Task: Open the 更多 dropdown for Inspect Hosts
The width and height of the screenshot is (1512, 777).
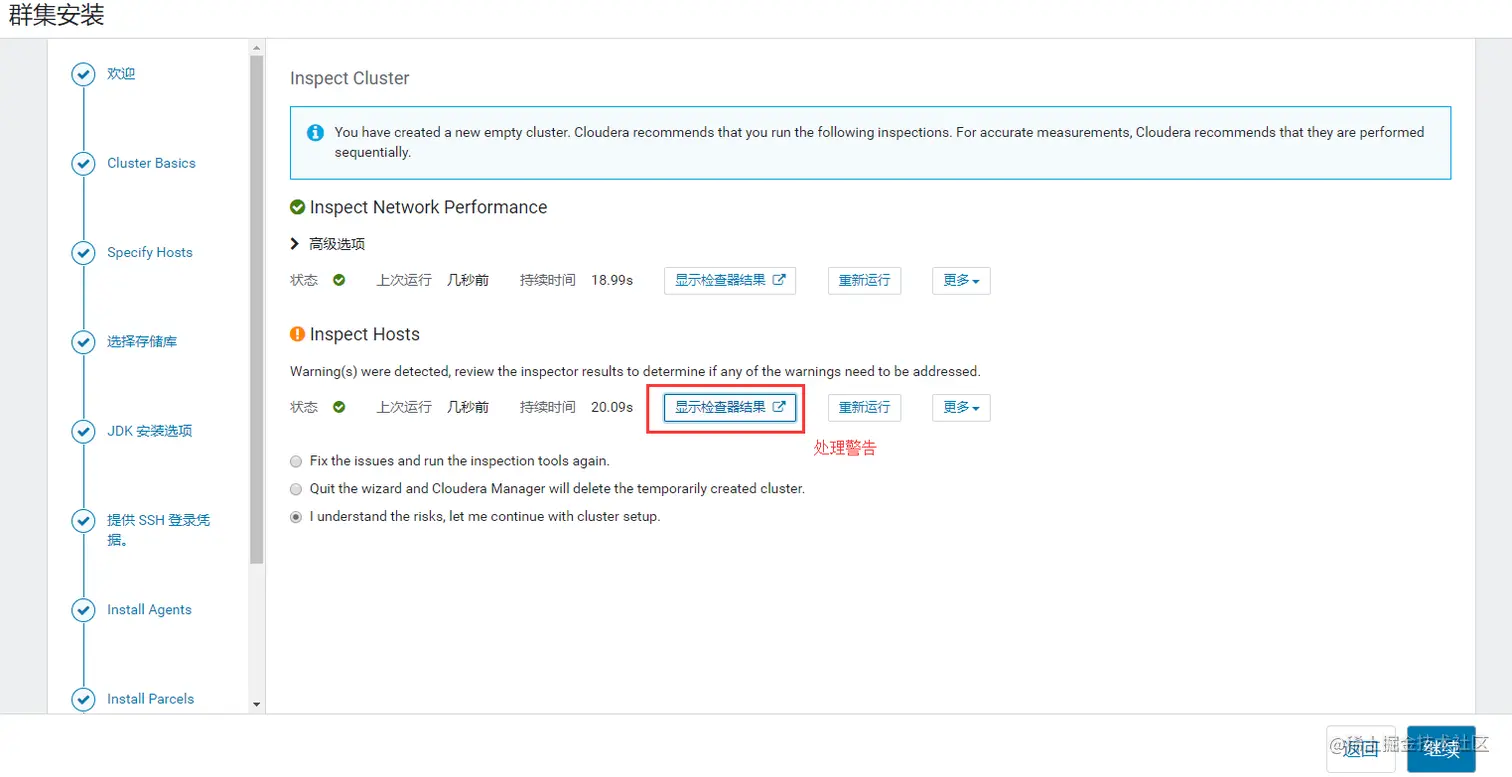Action: (961, 408)
